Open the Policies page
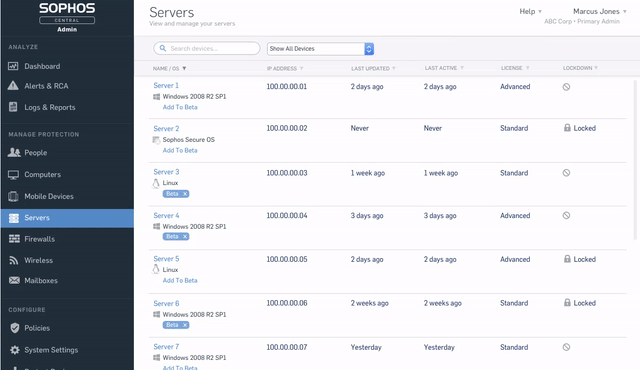Screen dimensions: 640x370 point(37,328)
